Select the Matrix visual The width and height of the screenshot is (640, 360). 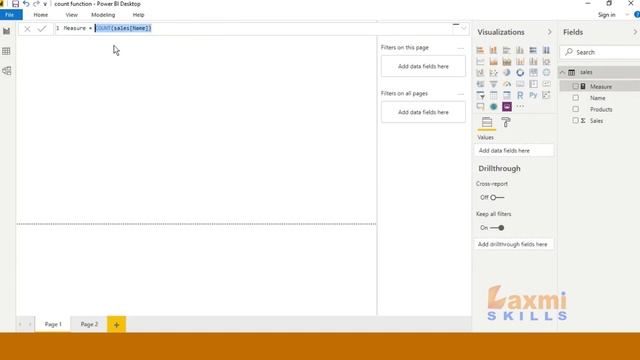tap(507, 96)
